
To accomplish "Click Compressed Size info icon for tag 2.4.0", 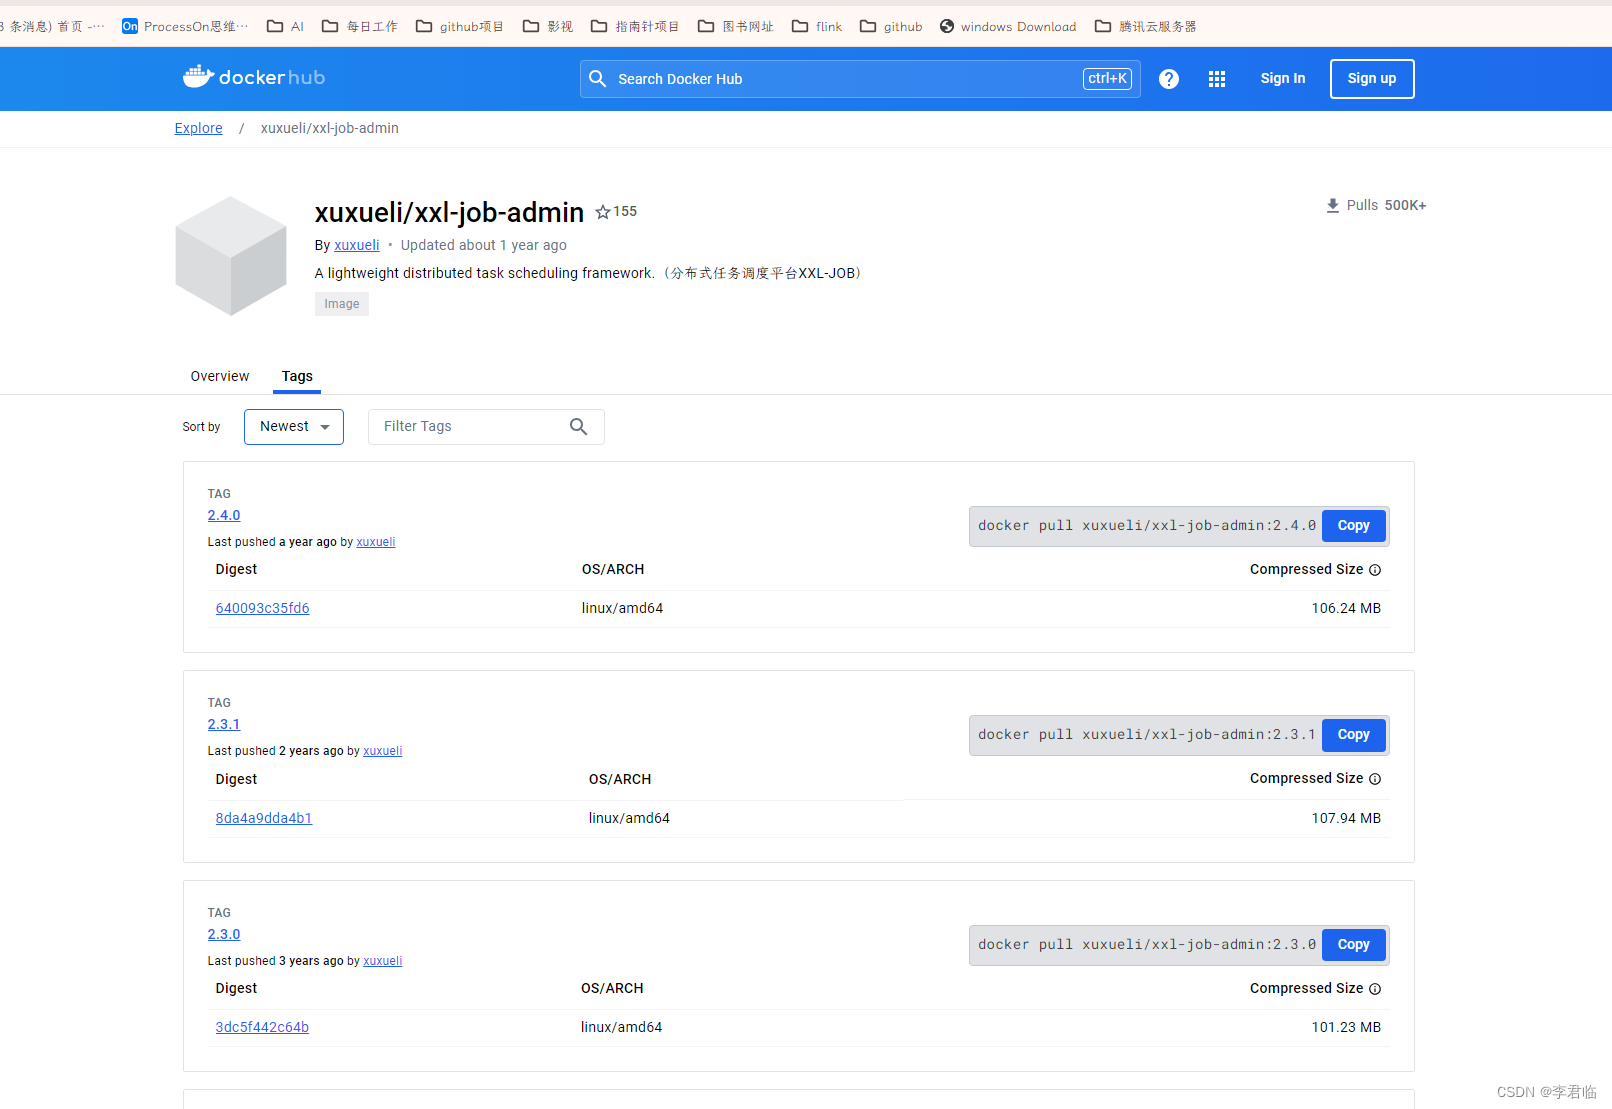I will coord(1375,570).
